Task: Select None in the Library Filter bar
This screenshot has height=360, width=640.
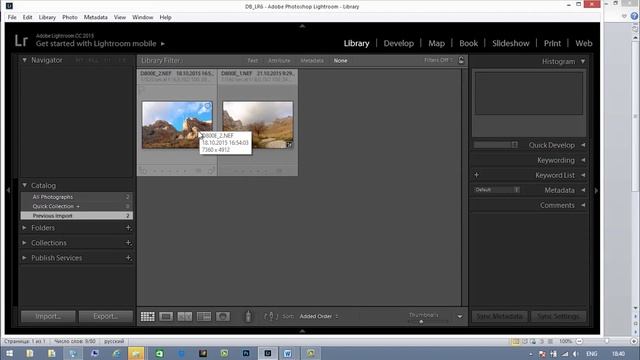Action: coord(340,60)
